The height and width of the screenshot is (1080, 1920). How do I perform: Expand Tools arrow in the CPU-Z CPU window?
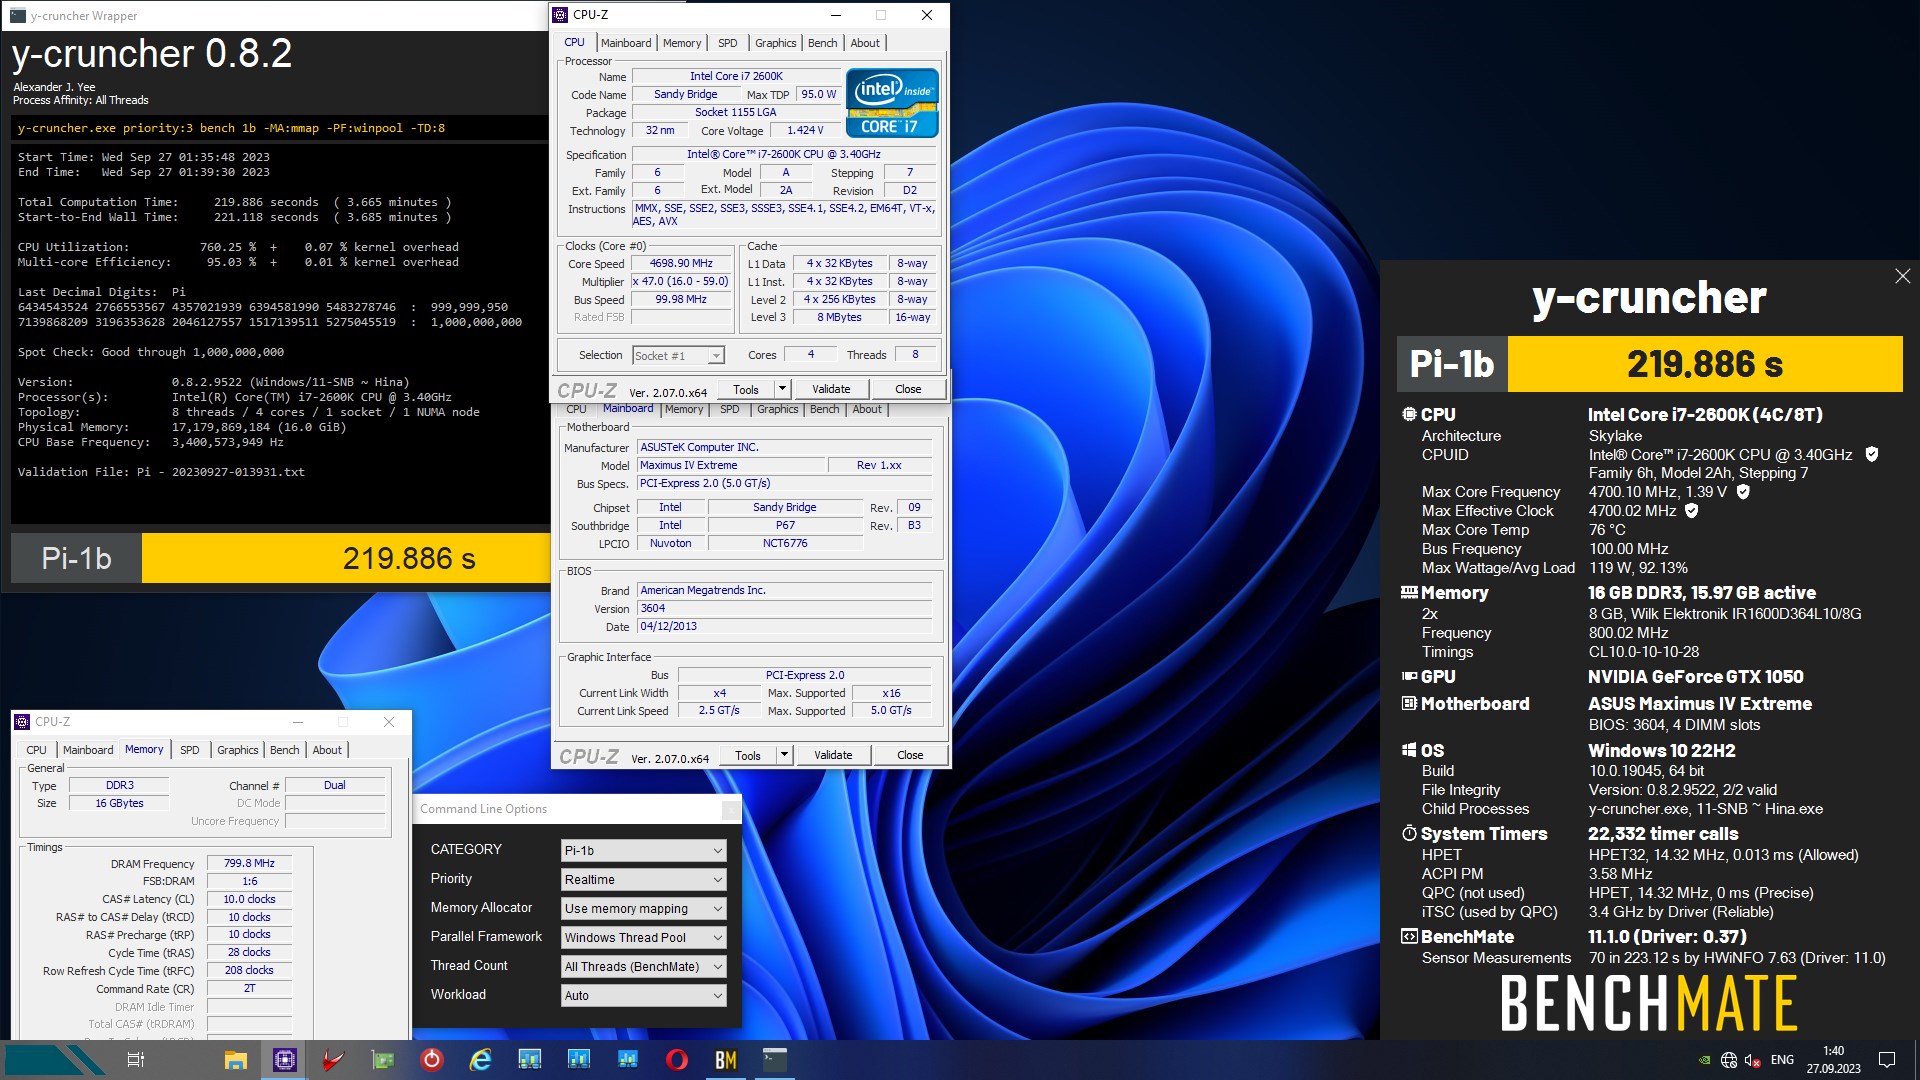783,389
